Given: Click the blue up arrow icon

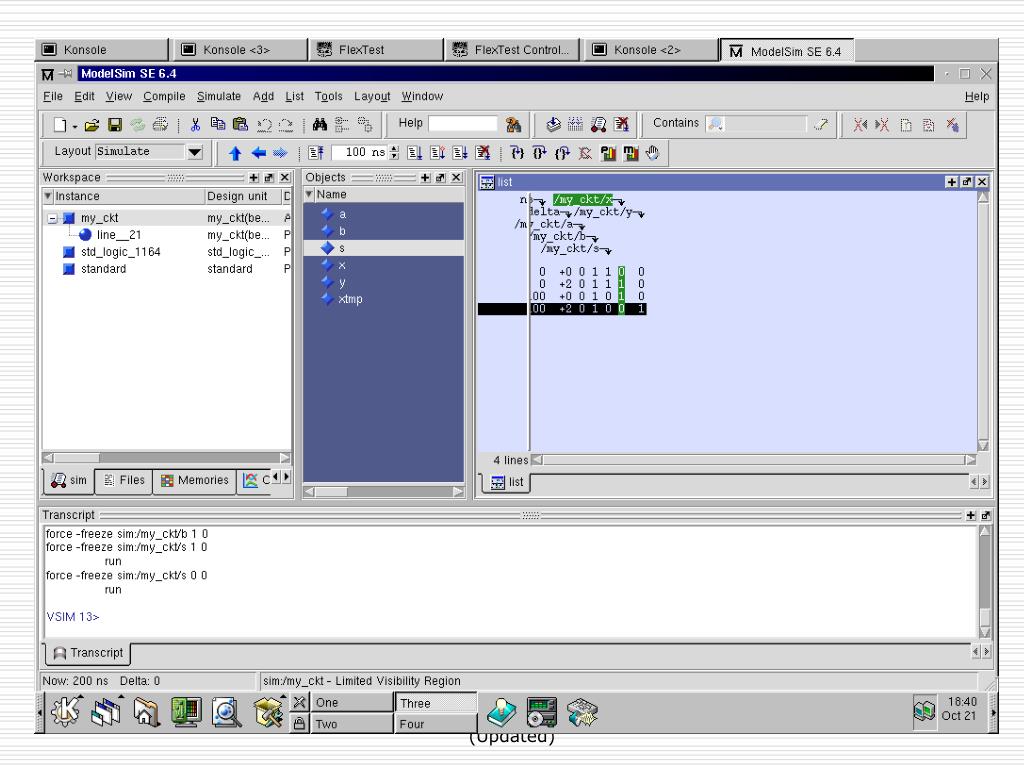Looking at the screenshot, I should (235, 153).
